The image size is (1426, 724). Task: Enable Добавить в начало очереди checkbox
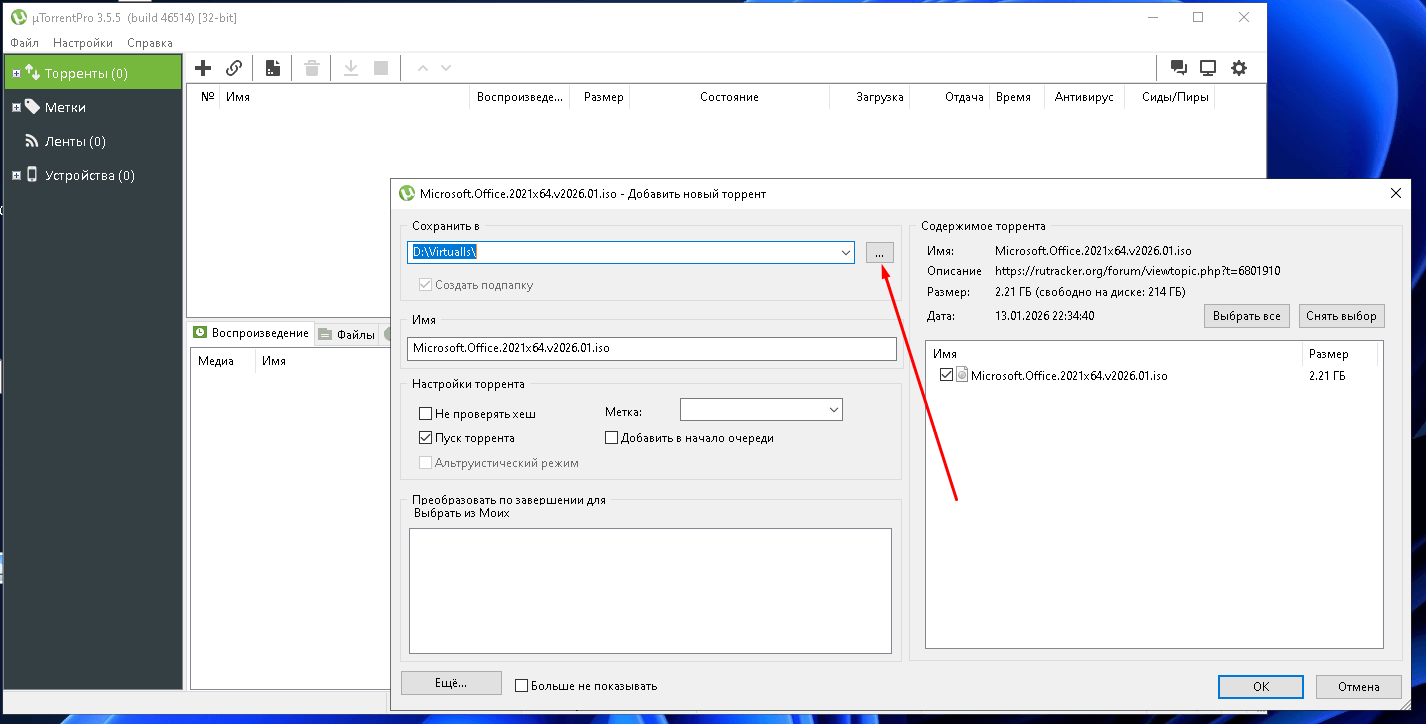[612, 438]
